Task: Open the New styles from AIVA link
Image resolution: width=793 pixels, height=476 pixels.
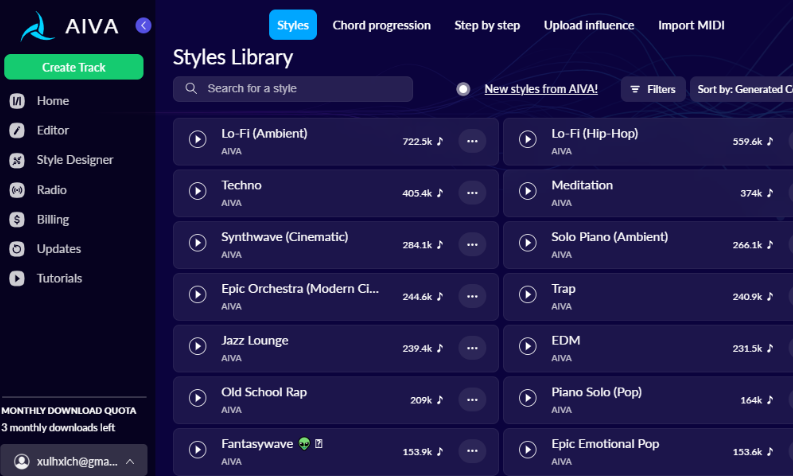Action: click(x=541, y=89)
